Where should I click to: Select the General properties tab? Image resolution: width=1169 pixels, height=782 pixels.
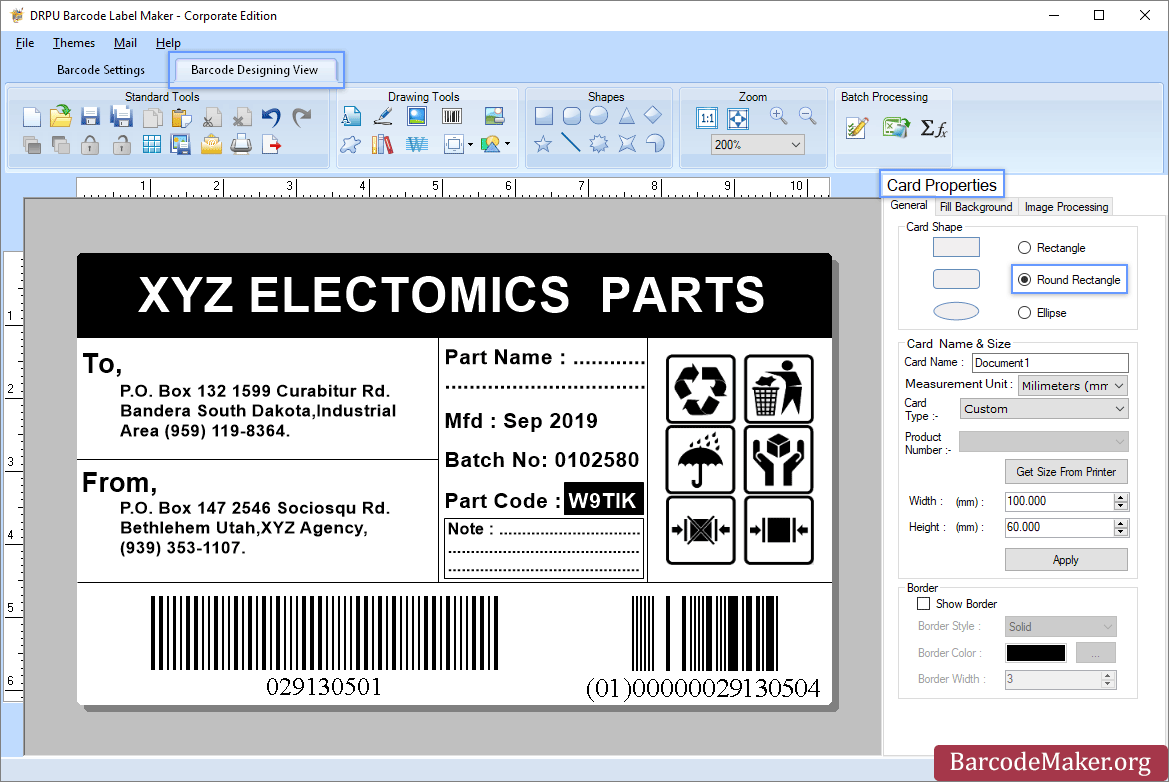coord(909,206)
